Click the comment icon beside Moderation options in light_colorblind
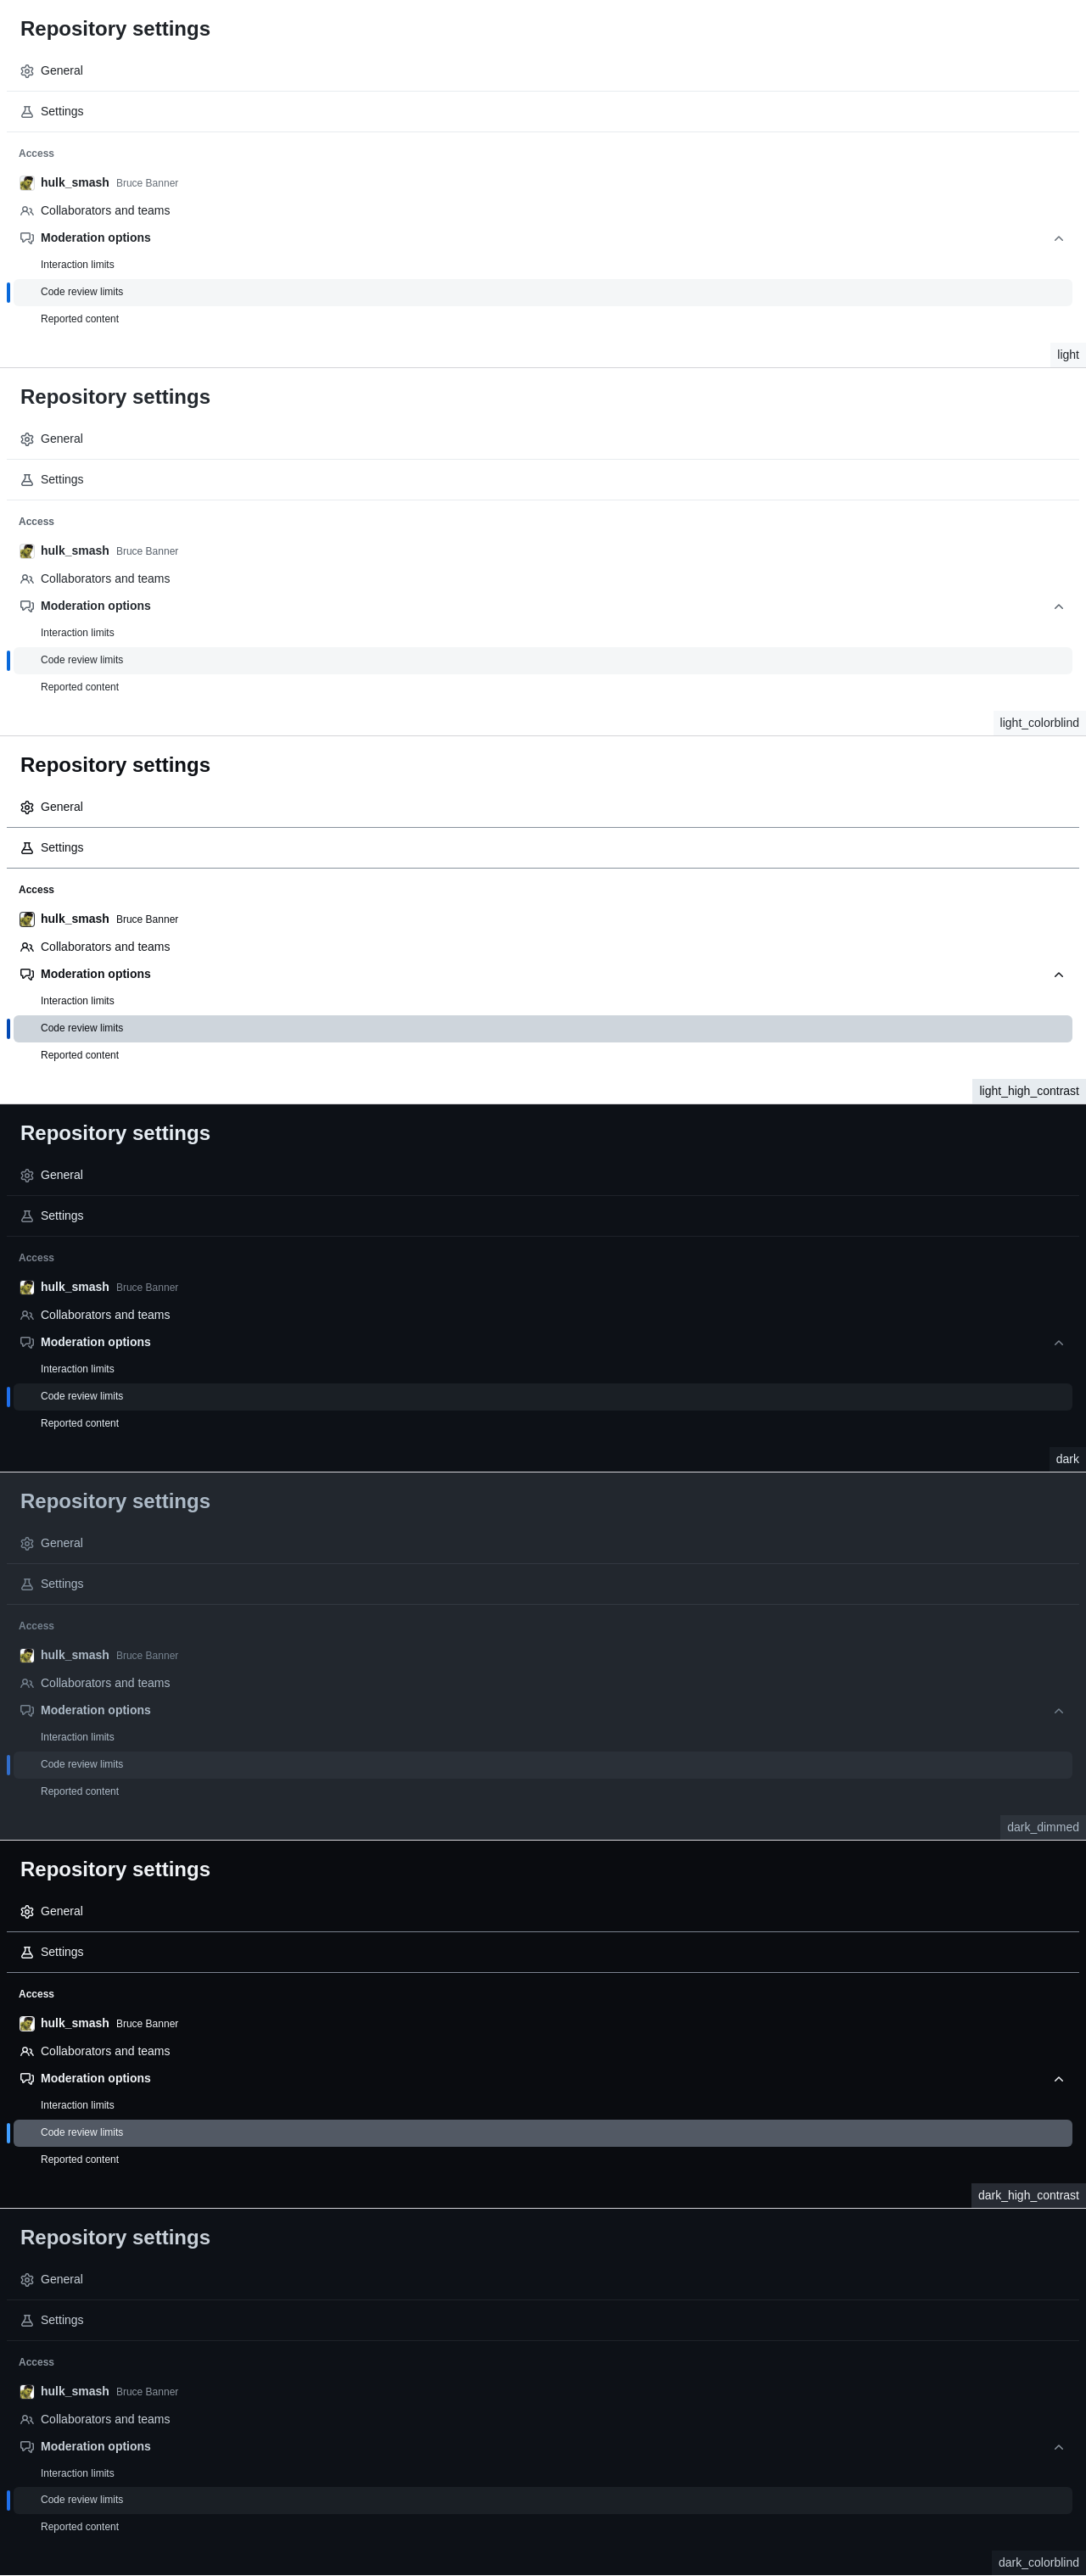The image size is (1086, 2576). (27, 606)
